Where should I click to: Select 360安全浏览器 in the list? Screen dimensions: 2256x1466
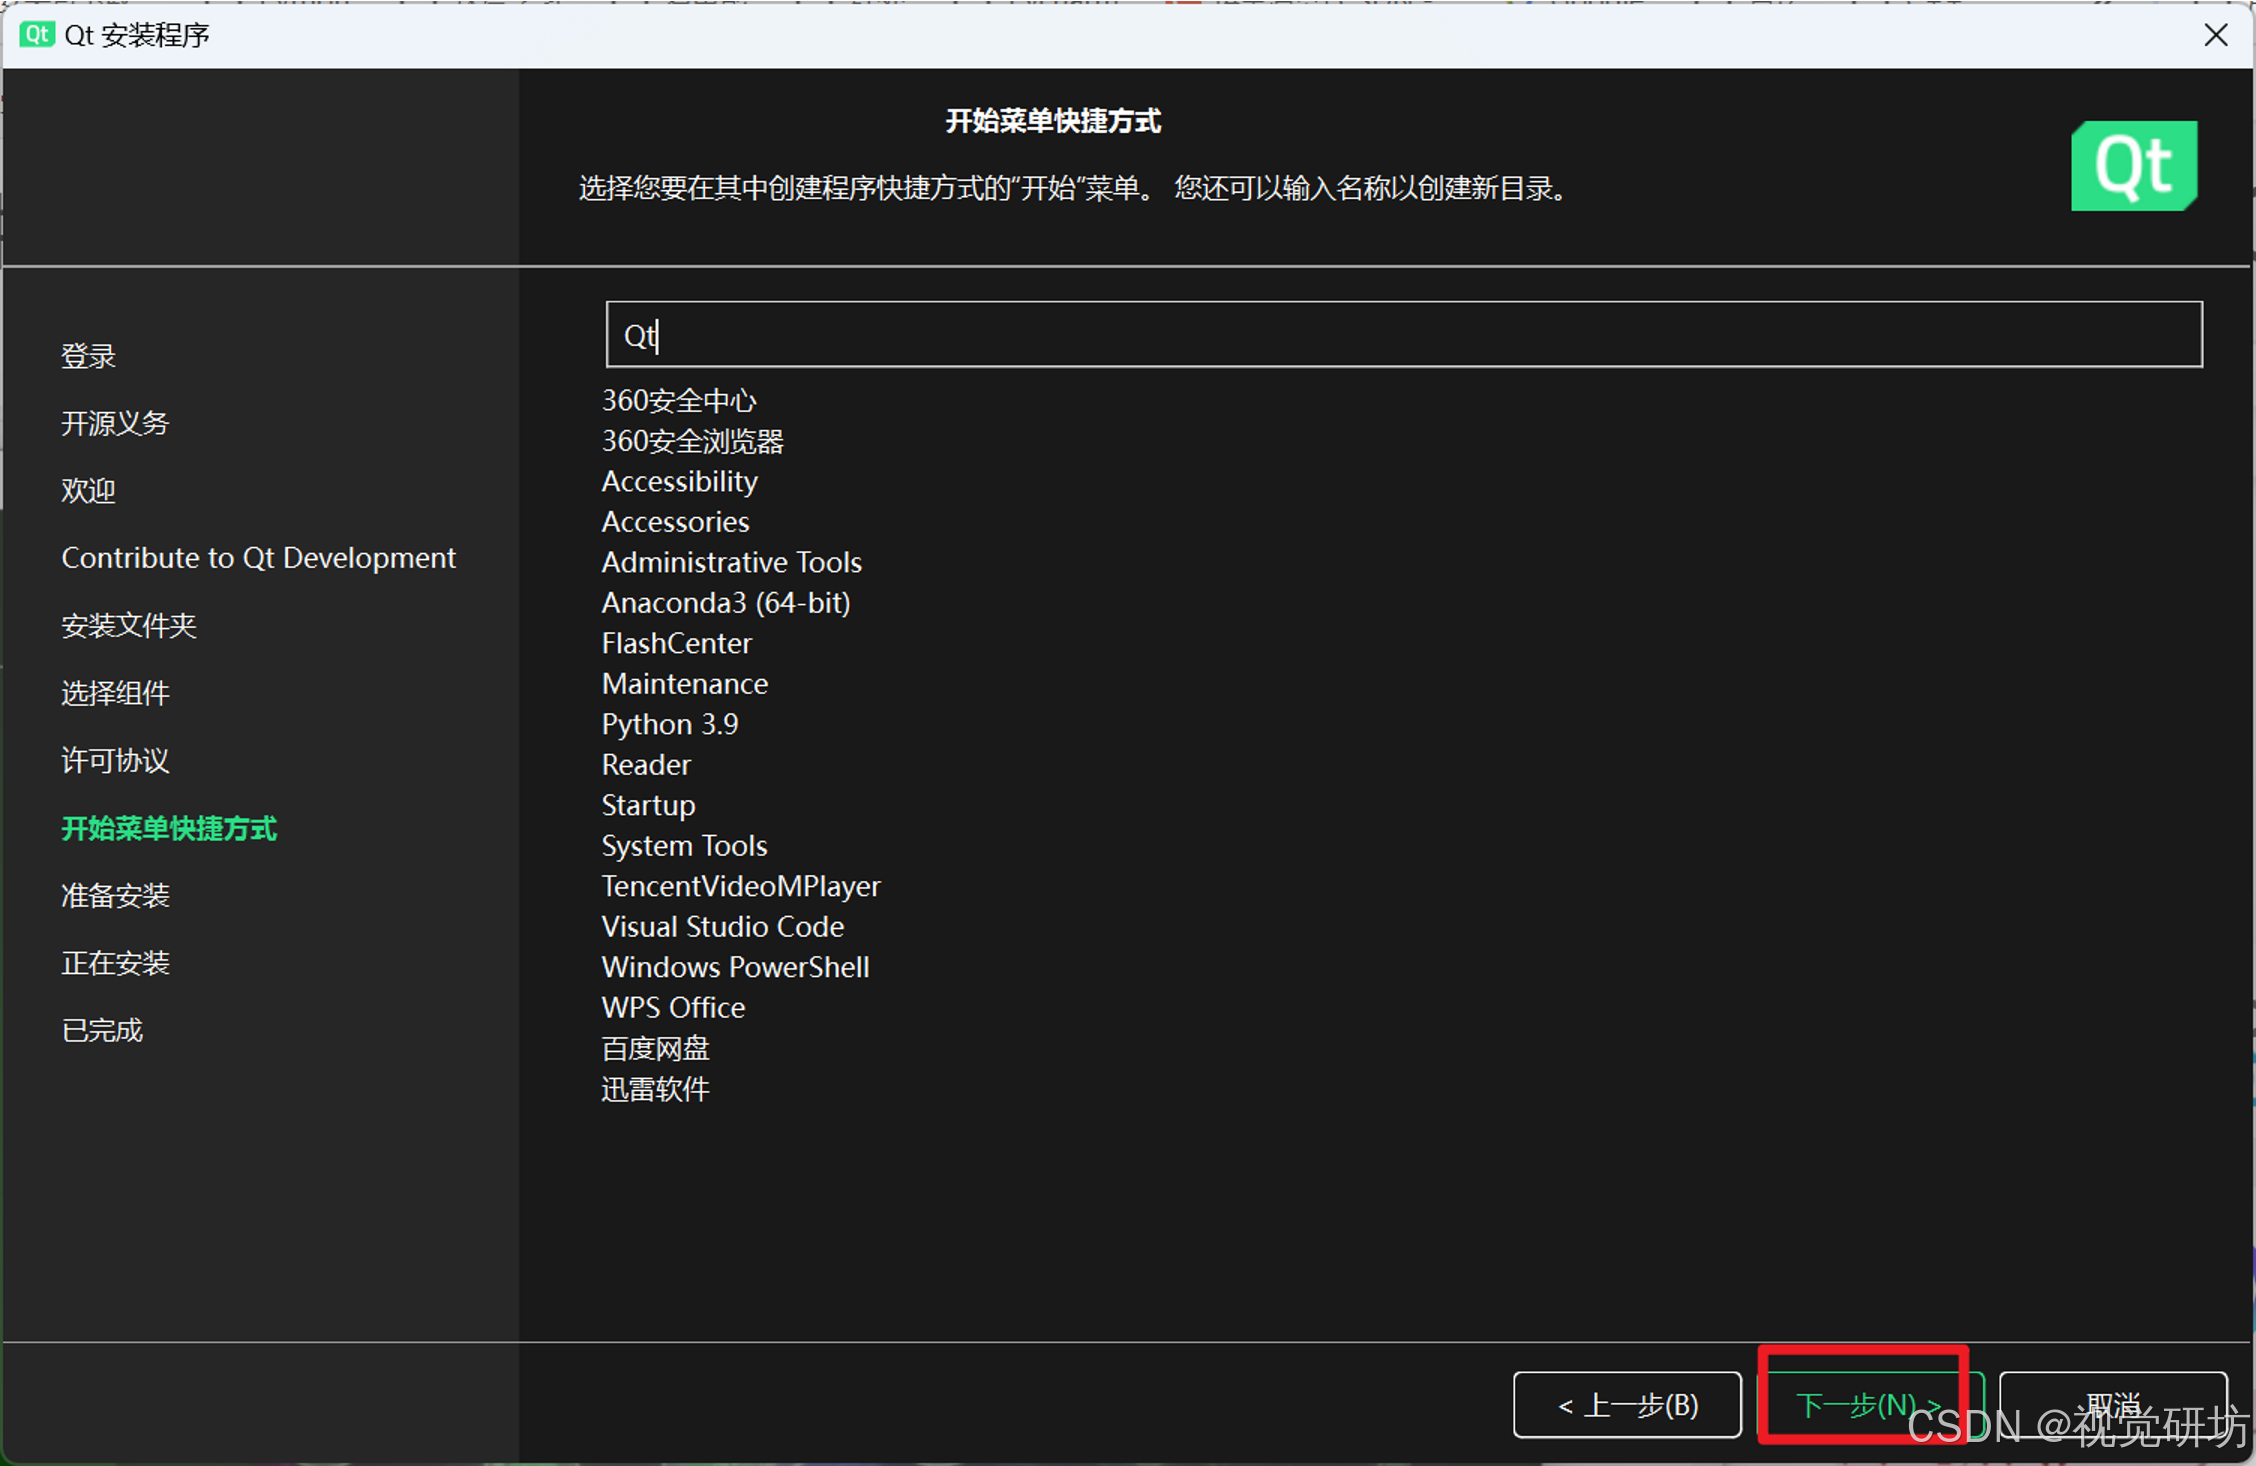tap(692, 441)
